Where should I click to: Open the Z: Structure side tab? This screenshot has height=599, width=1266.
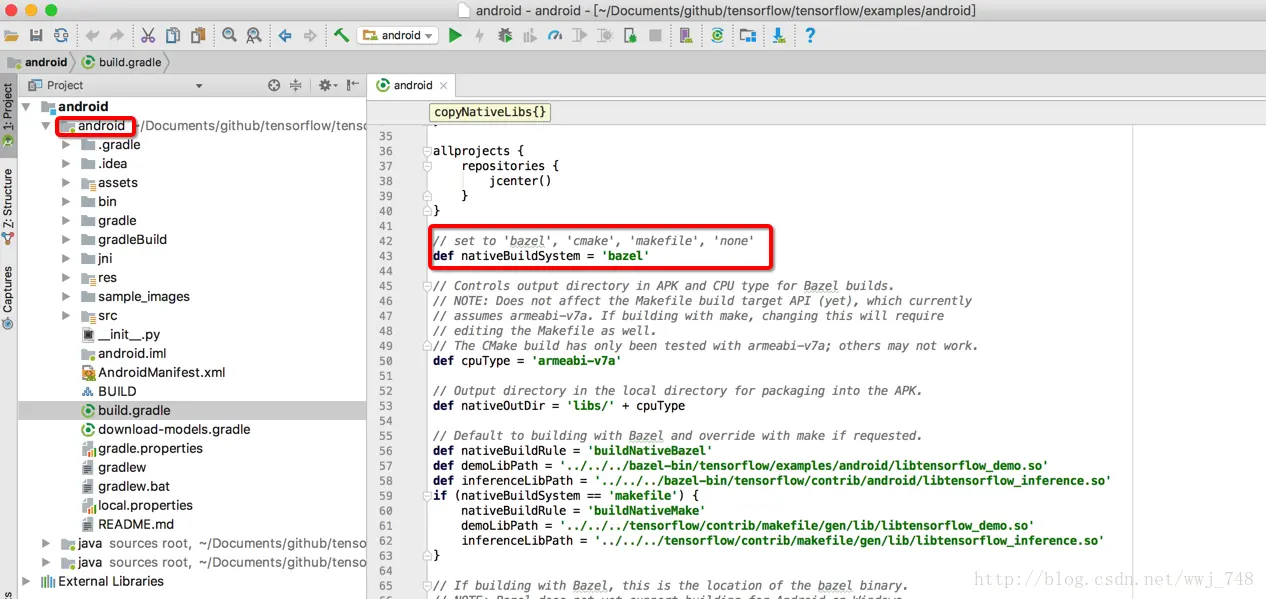[8, 205]
